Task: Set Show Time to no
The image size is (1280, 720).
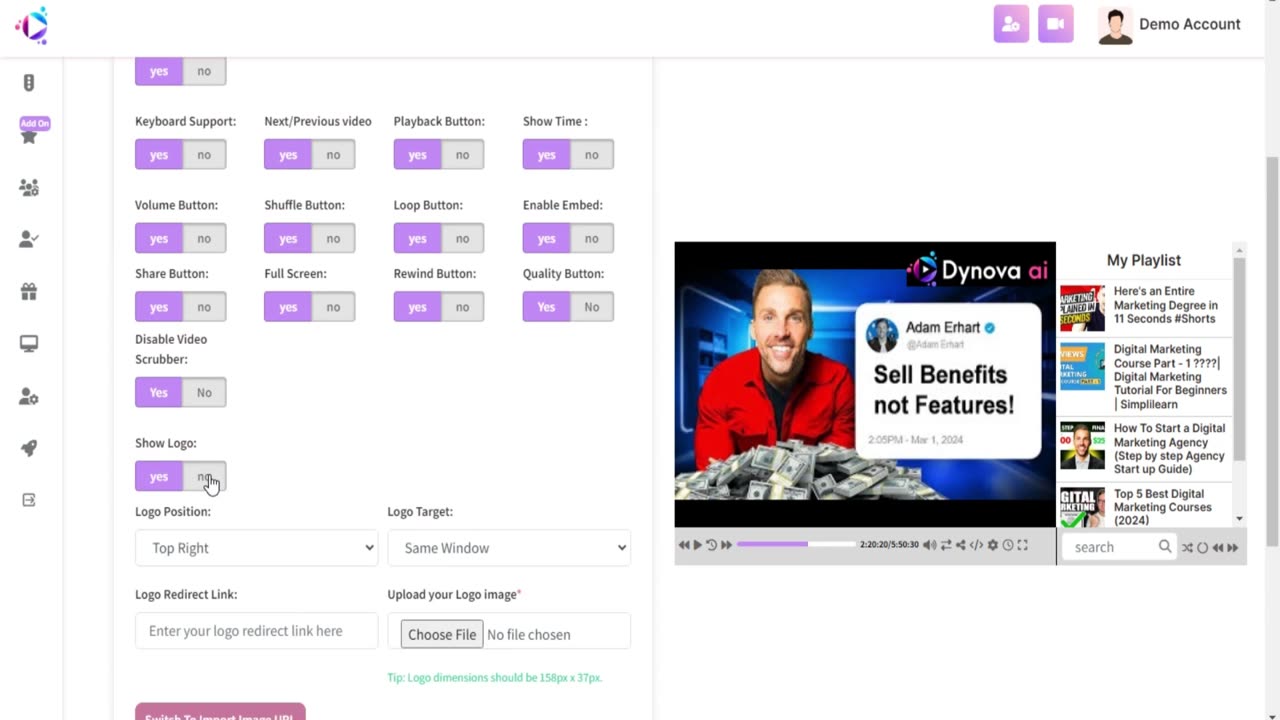Action: tap(591, 154)
